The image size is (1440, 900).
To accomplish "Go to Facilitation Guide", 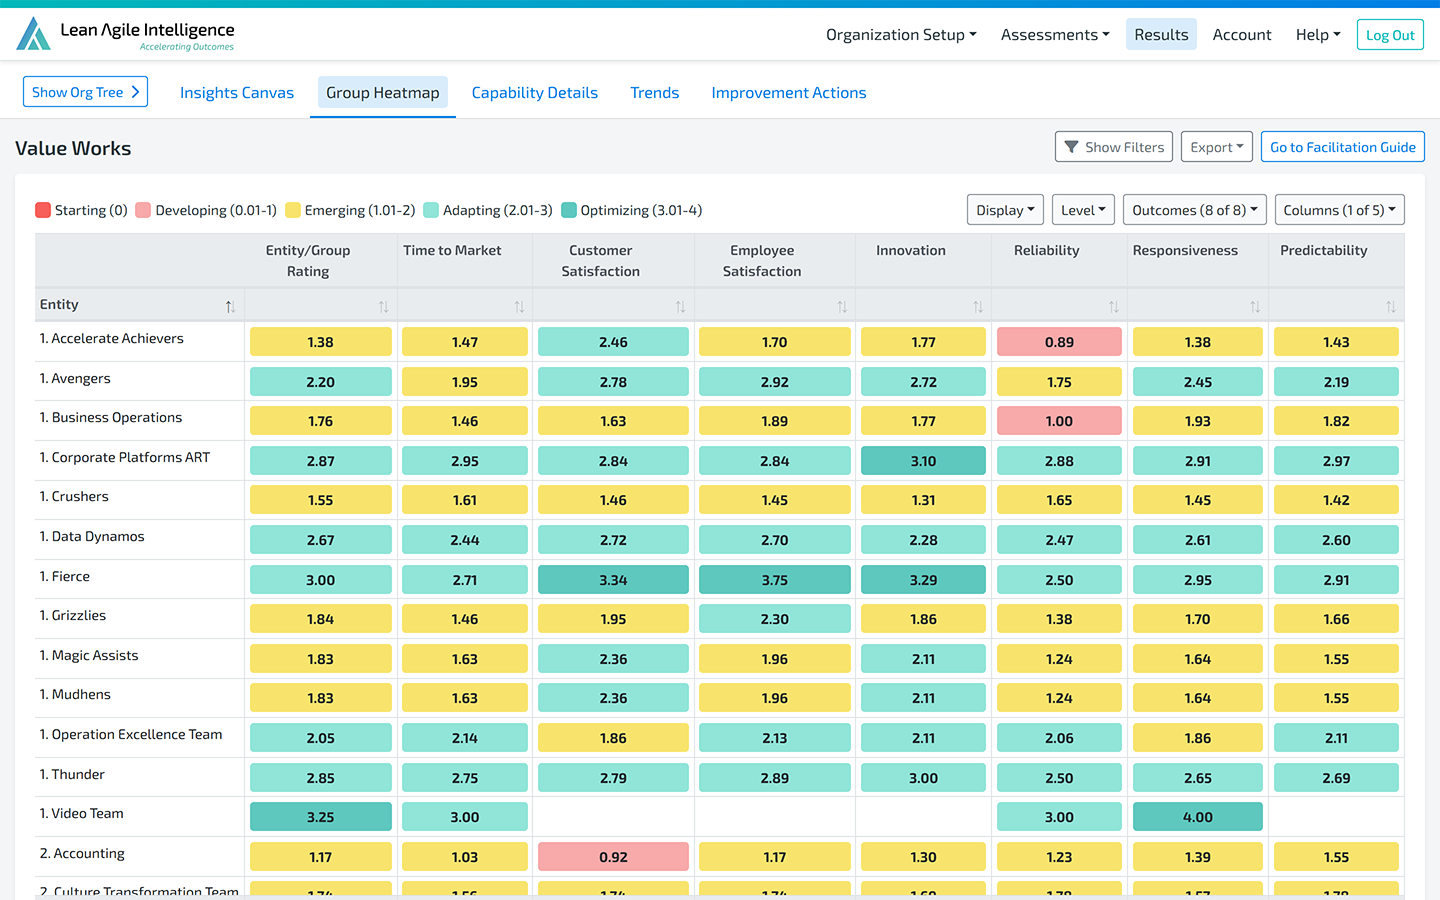I will (x=1342, y=147).
